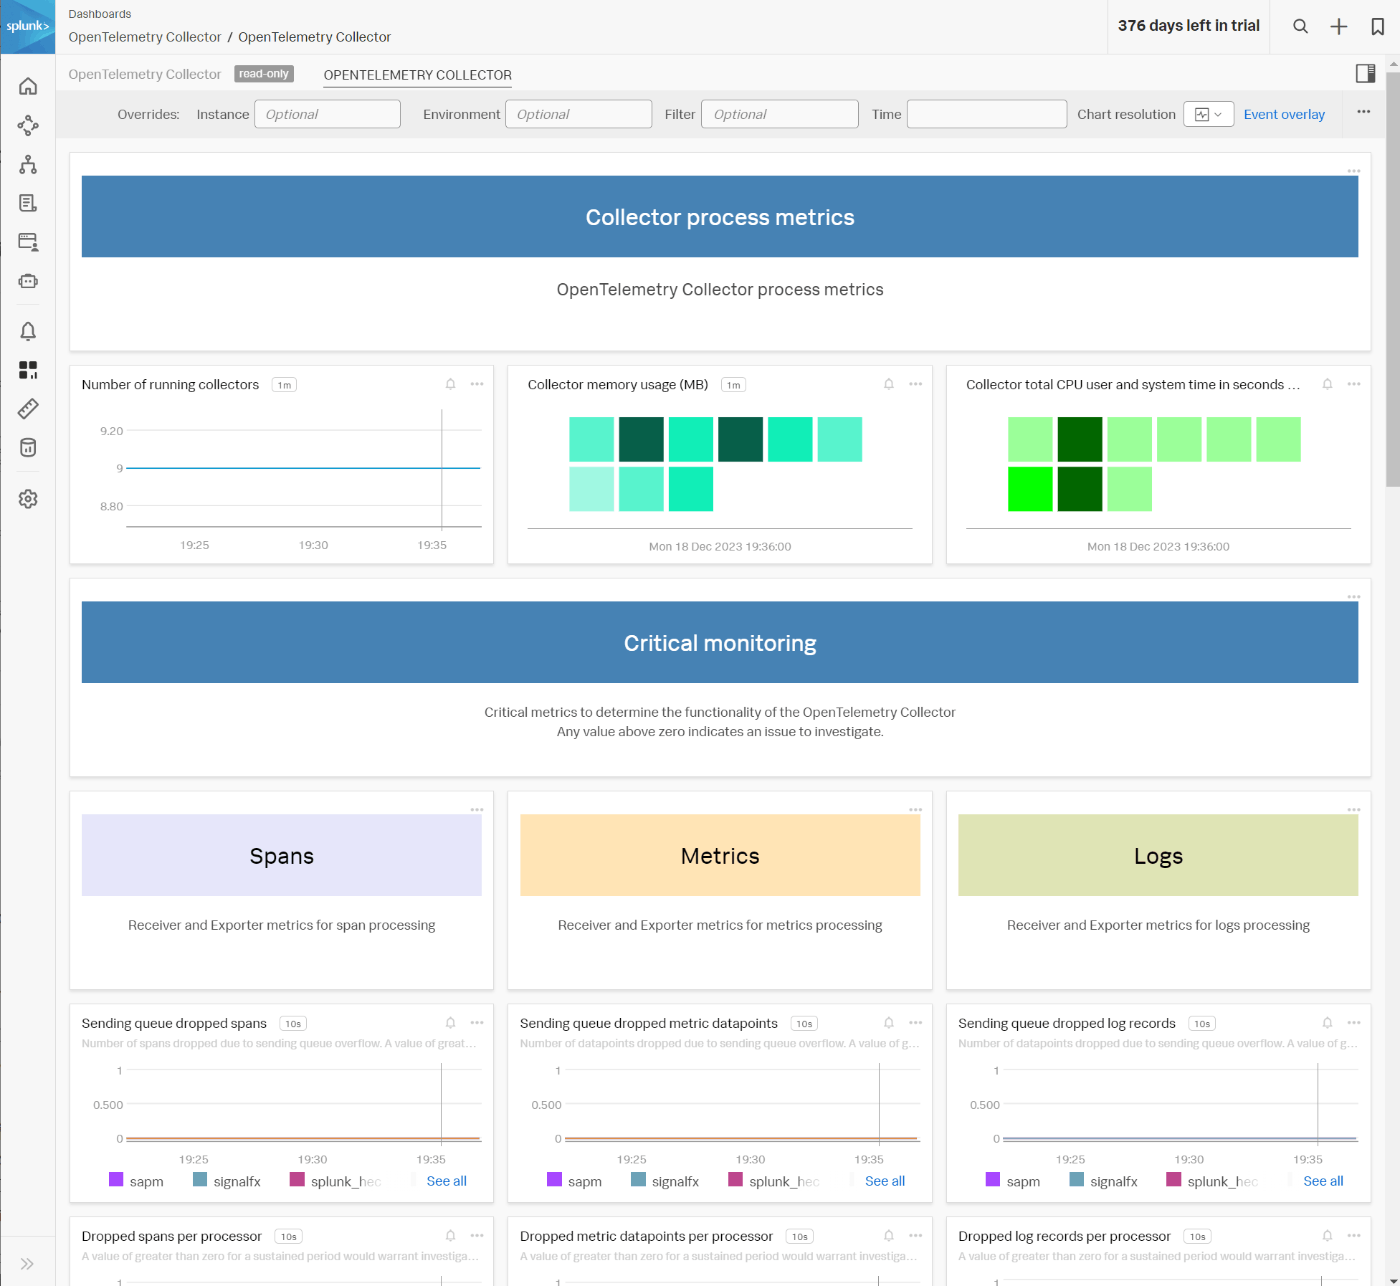Screen dimensions: 1400x1286
Task: Open the APM icon in sidebar
Action: (x=28, y=125)
